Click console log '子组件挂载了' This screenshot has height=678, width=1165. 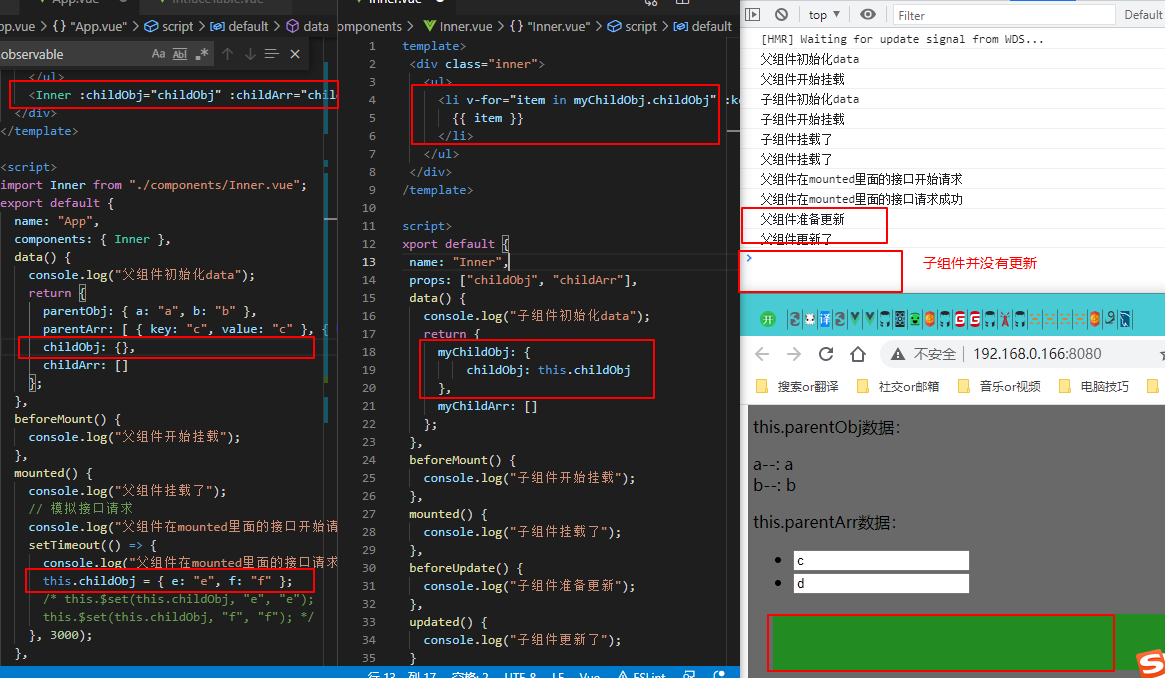(796, 139)
